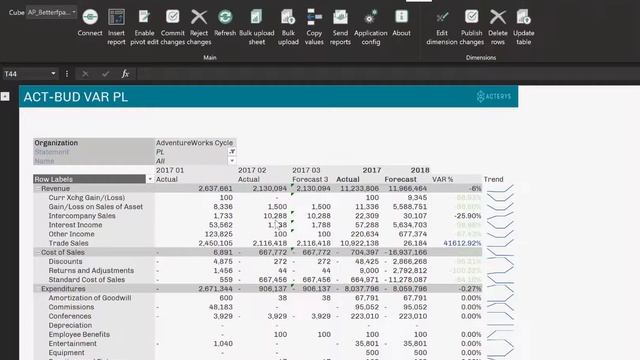The height and width of the screenshot is (360, 640).
Task: Select the Forecast 3 column header
Action: pos(310,179)
